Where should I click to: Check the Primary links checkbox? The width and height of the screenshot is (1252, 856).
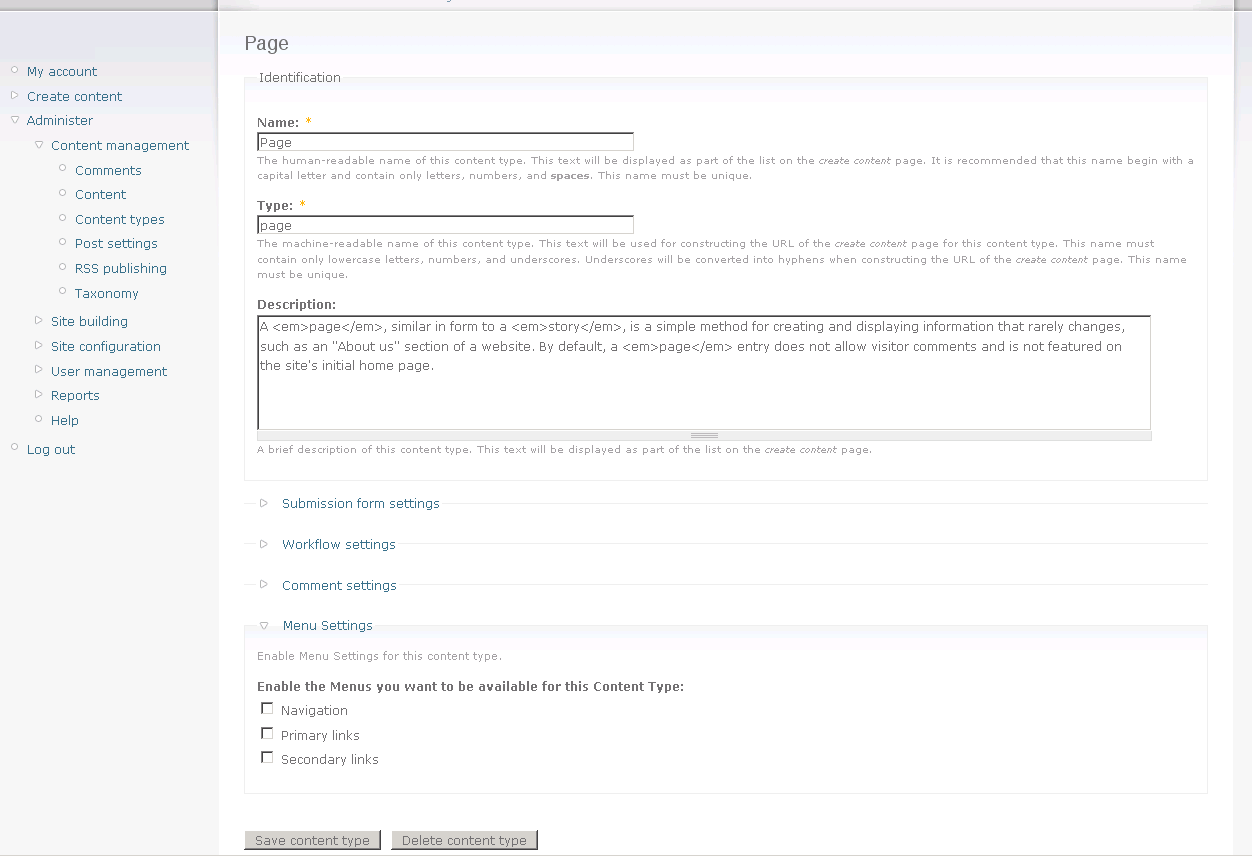coord(267,734)
